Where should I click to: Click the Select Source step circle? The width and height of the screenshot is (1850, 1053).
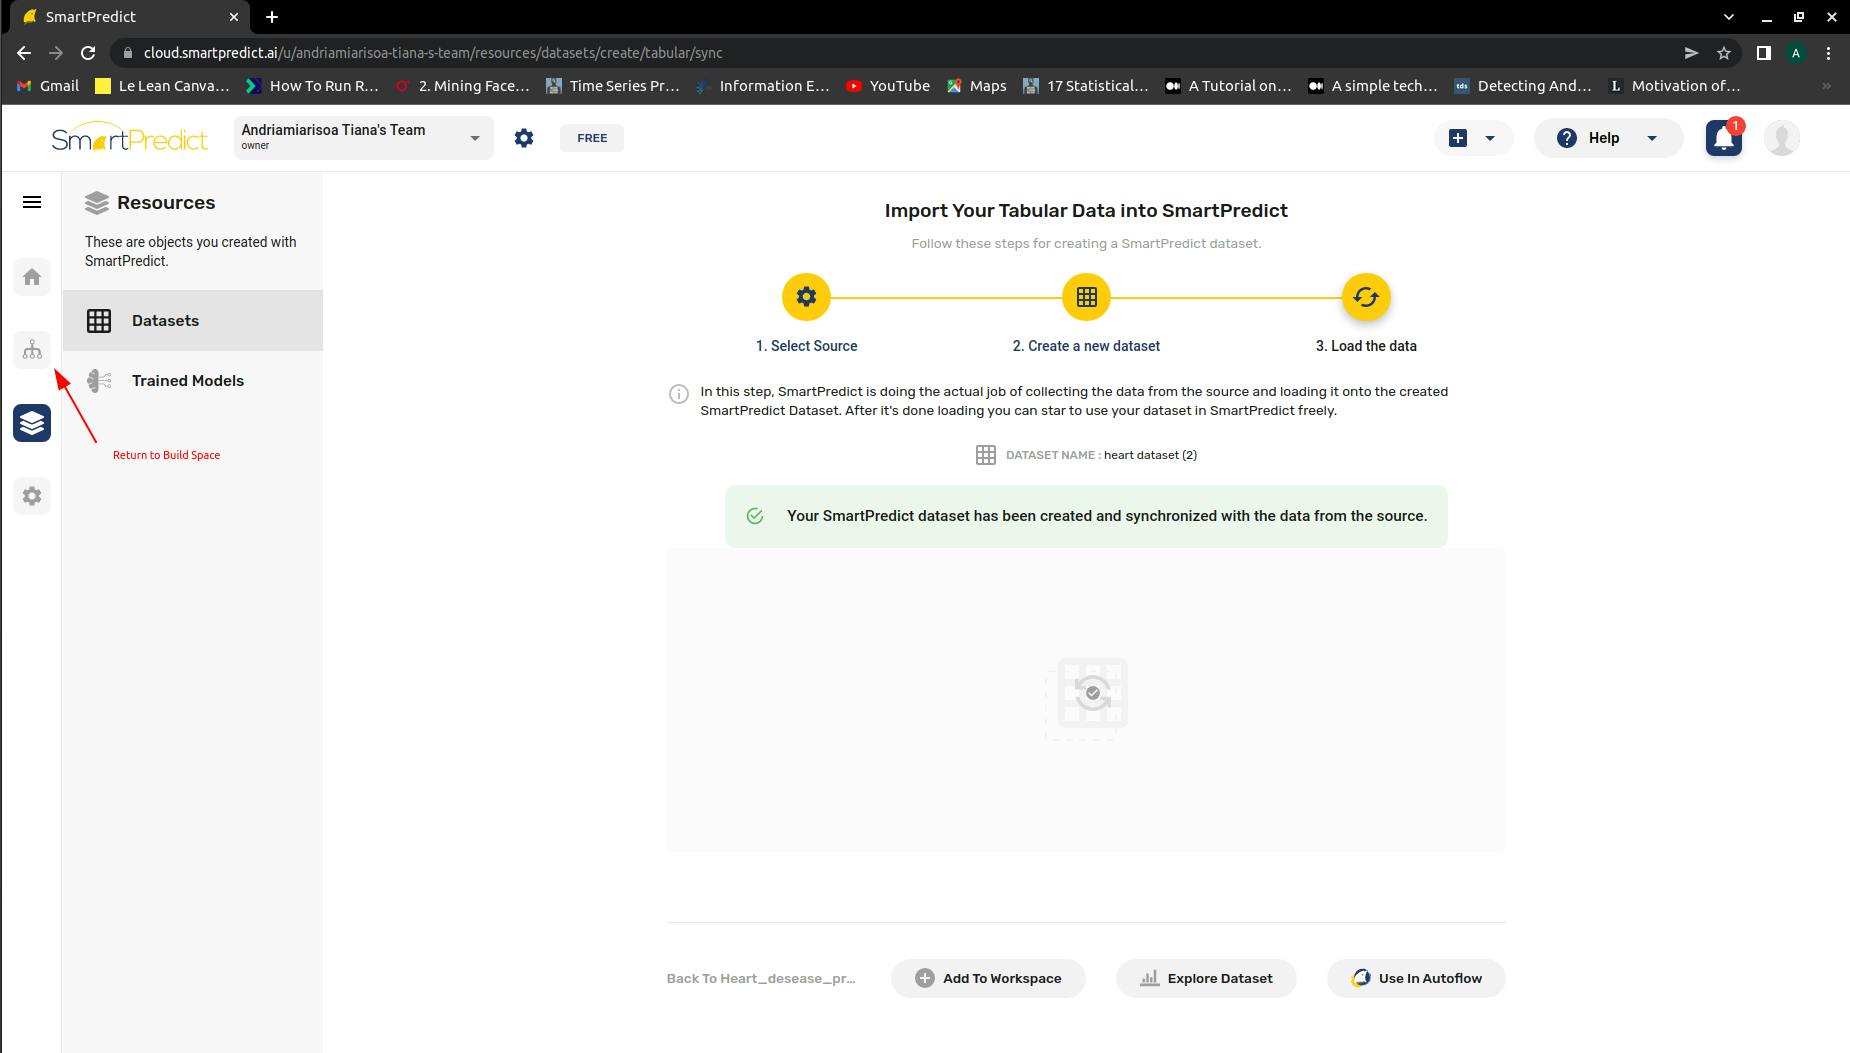coord(806,297)
